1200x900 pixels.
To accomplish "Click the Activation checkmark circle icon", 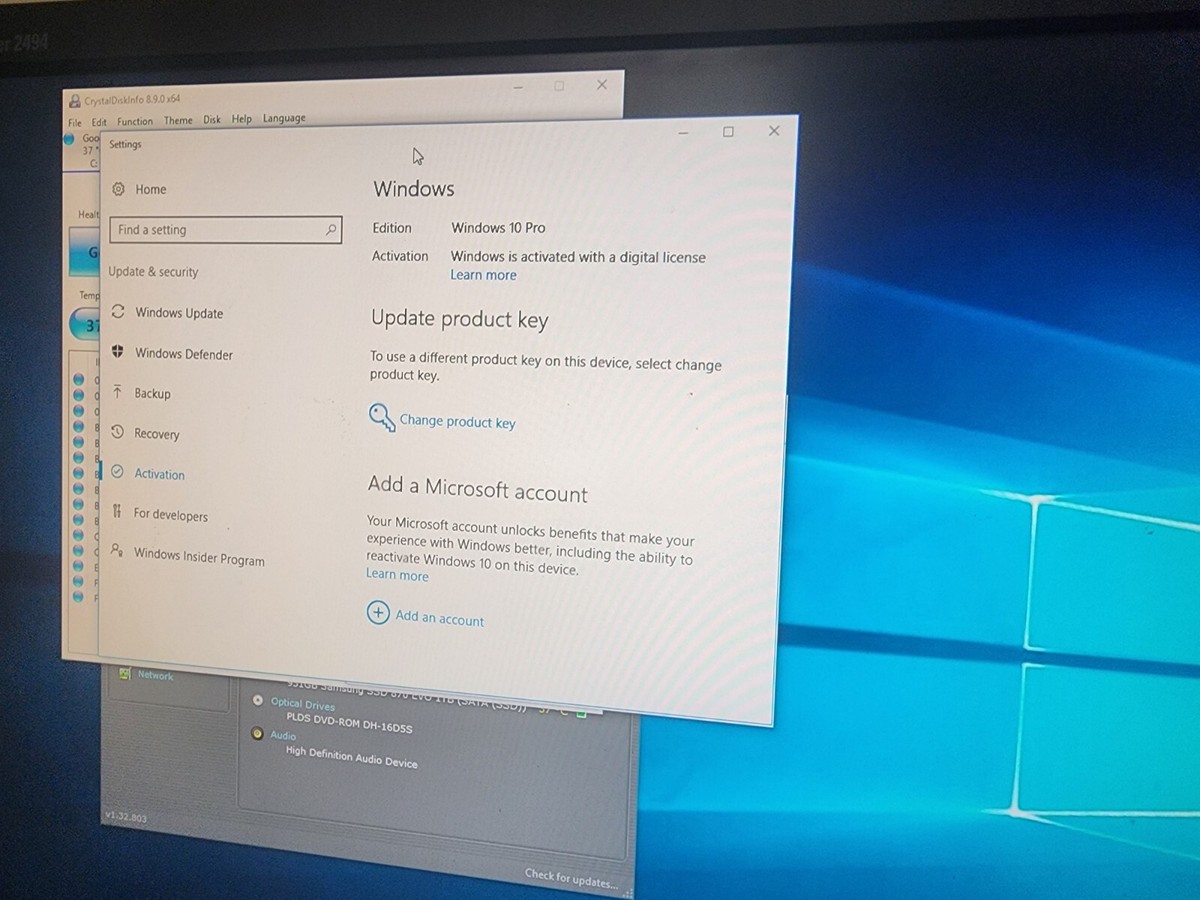I will 117,473.
